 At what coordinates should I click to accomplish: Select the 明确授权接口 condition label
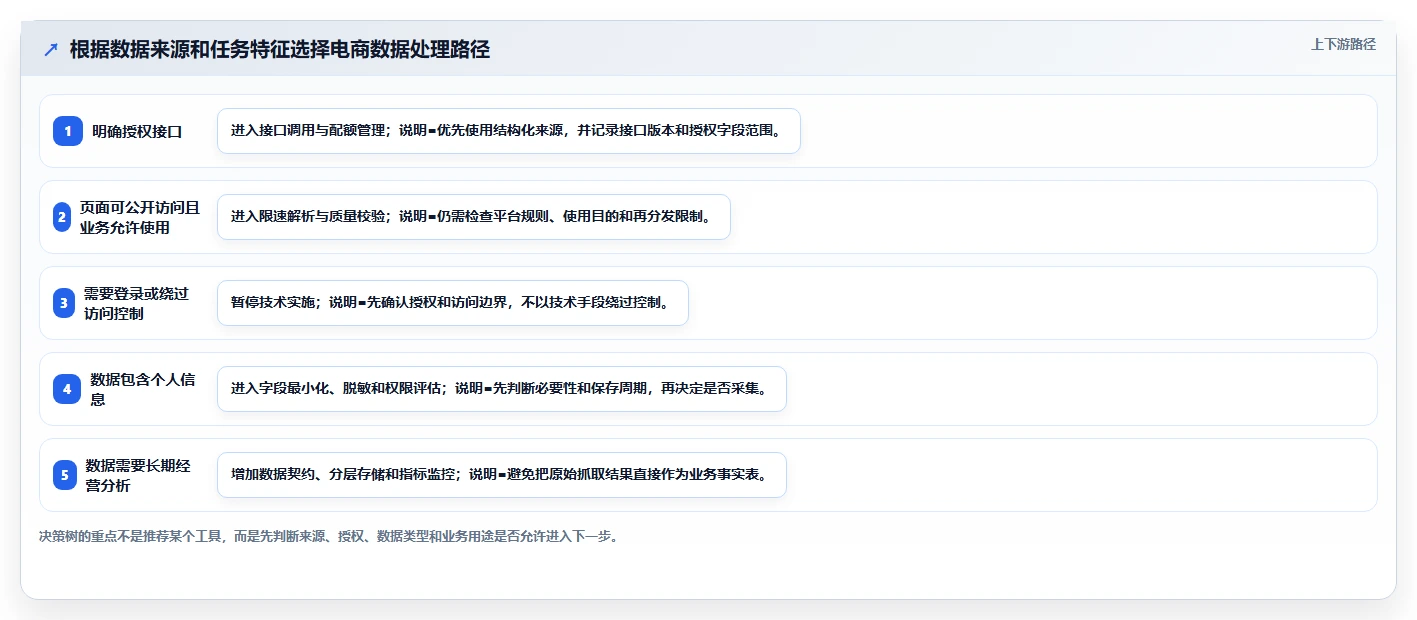[137, 131]
